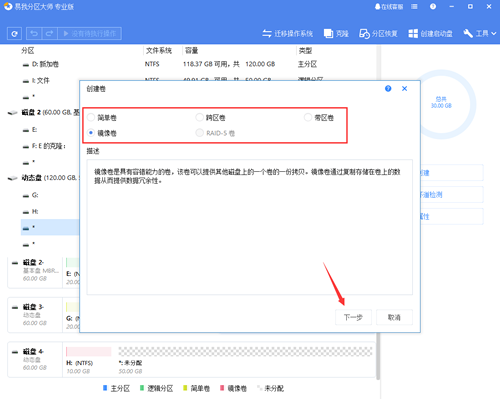Open the hamburger menu in title bar
This screenshot has width=500, height=399.
[414, 7]
